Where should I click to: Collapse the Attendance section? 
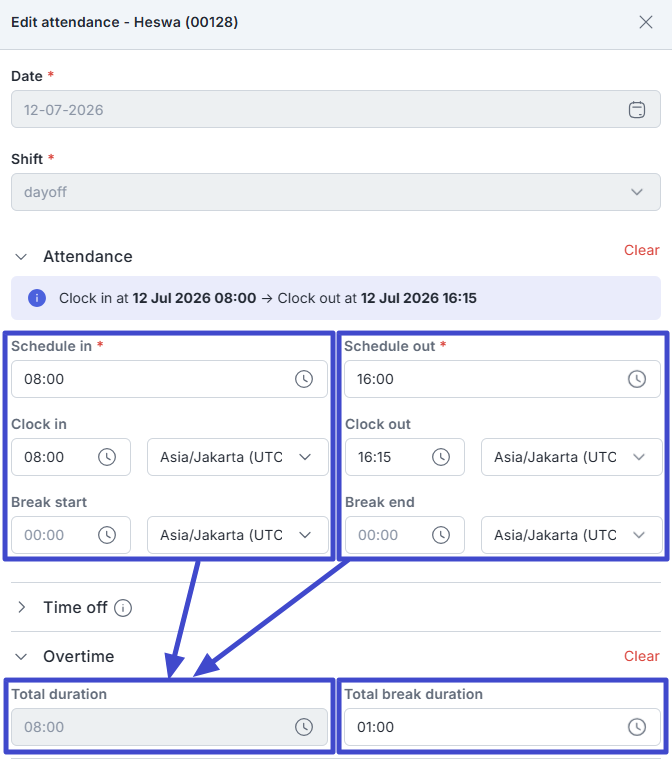point(21,257)
